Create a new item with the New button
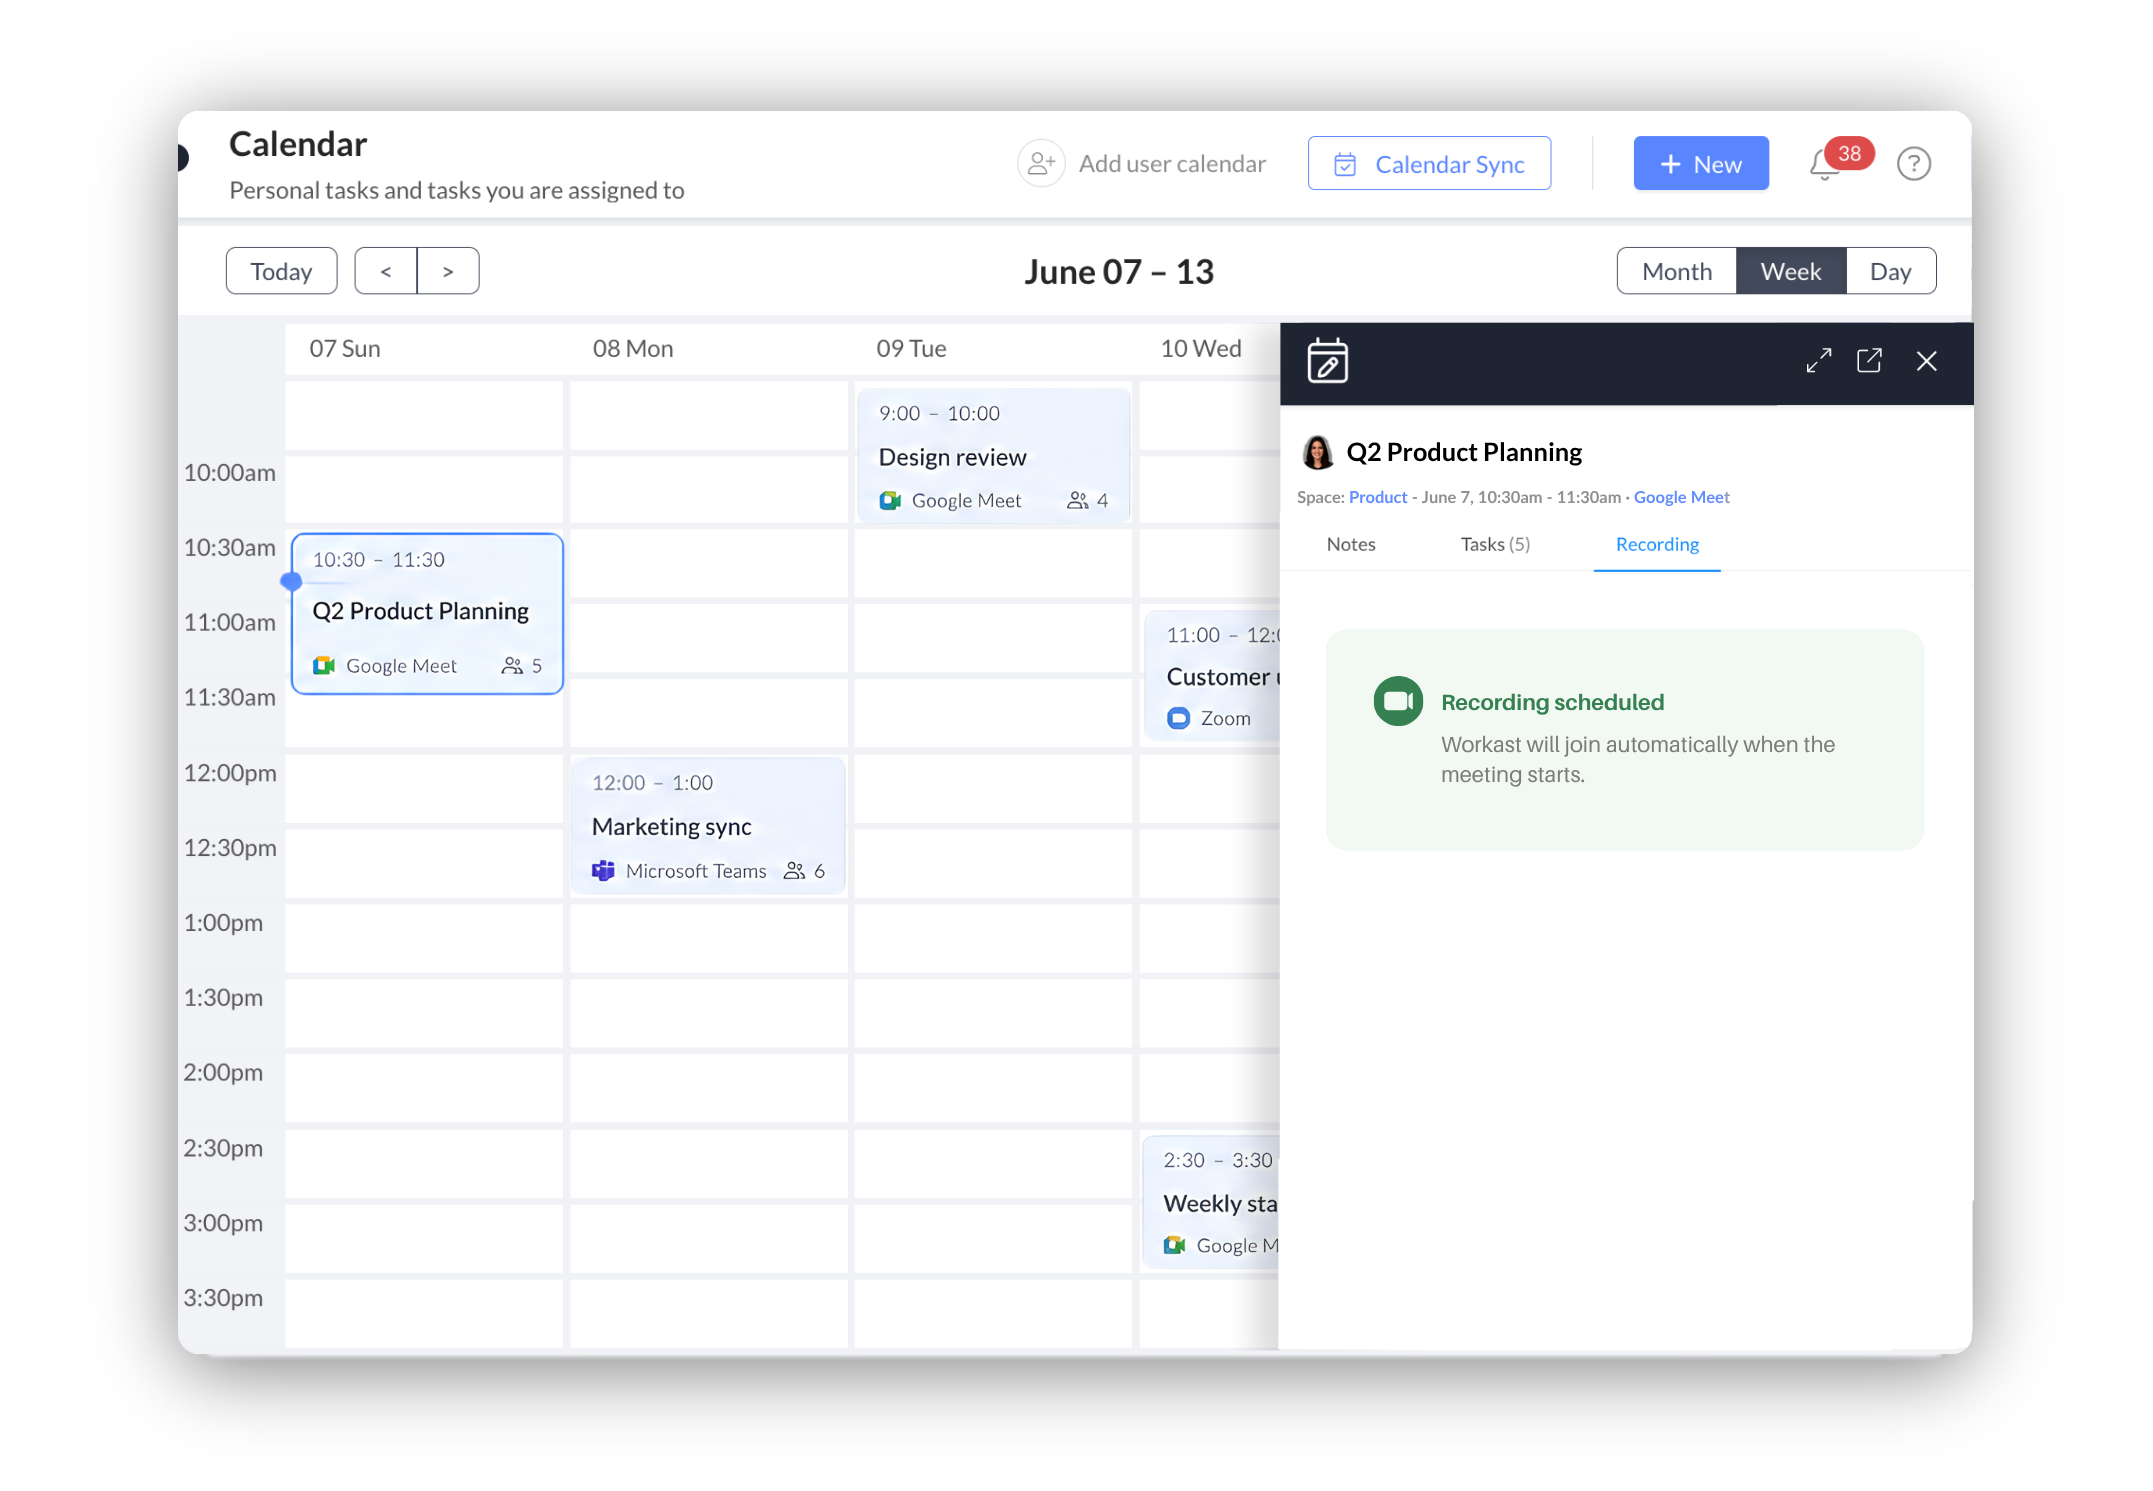 [x=1700, y=164]
